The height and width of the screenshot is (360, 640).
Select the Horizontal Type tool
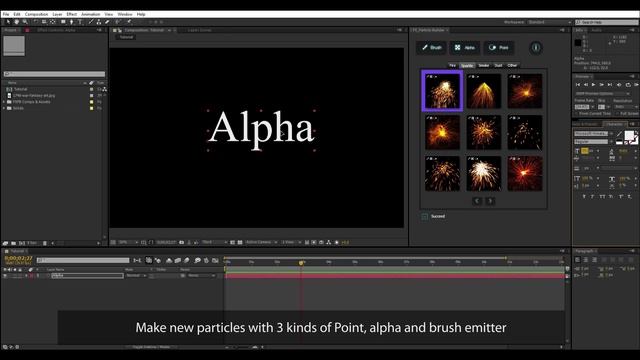pos(80,22)
